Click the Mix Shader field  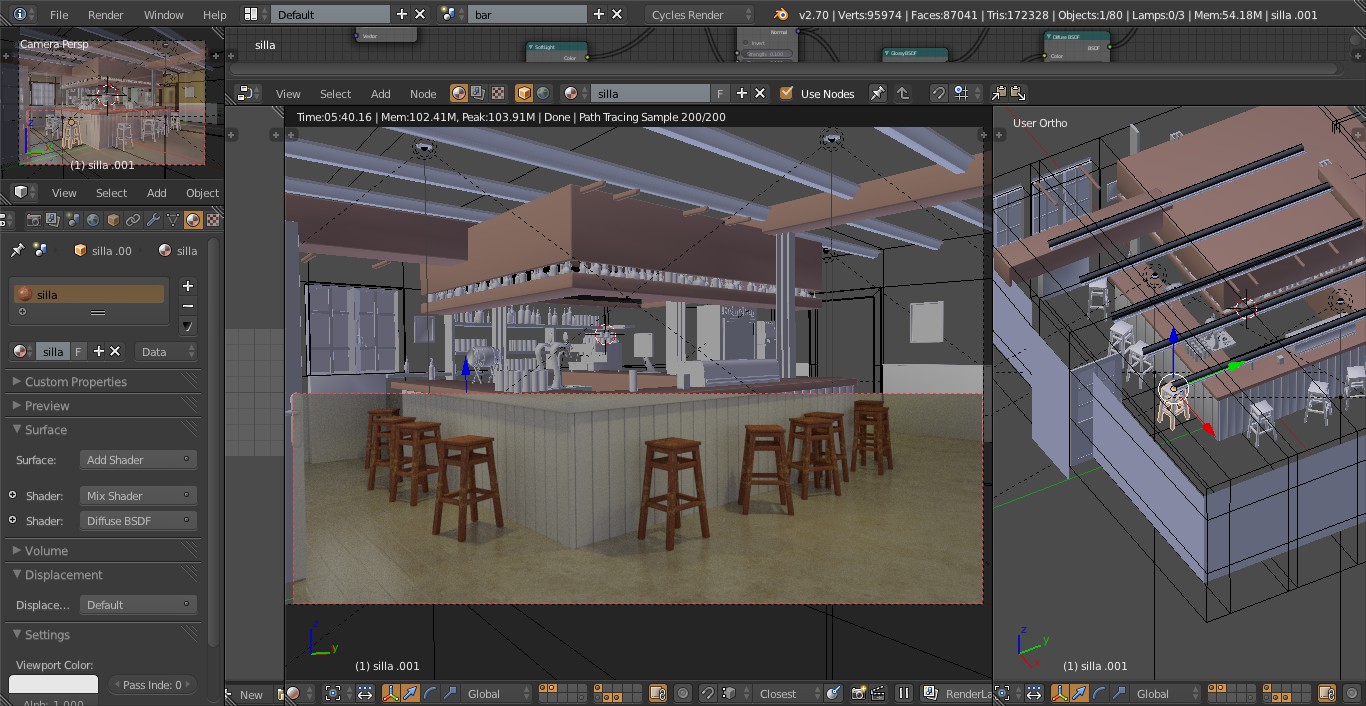click(x=137, y=496)
